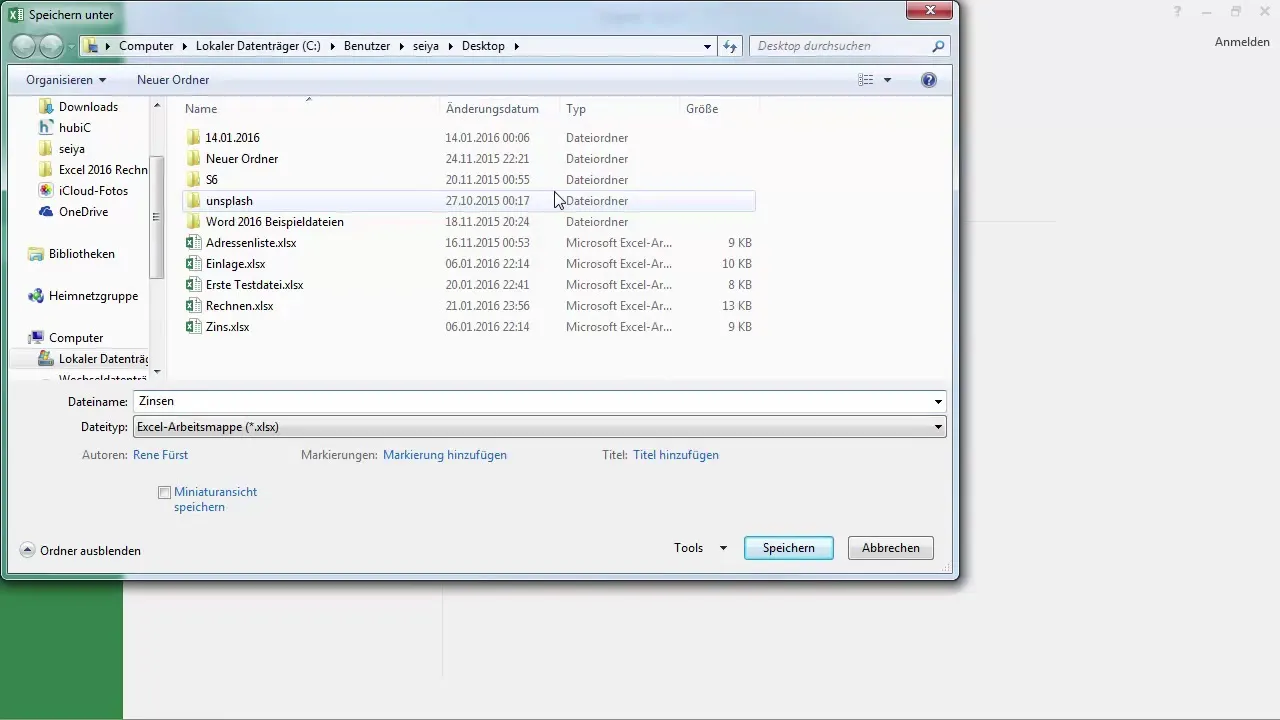Open Bibliotheken in the navigation pane
The width and height of the screenshot is (1280, 720).
[x=81, y=254]
